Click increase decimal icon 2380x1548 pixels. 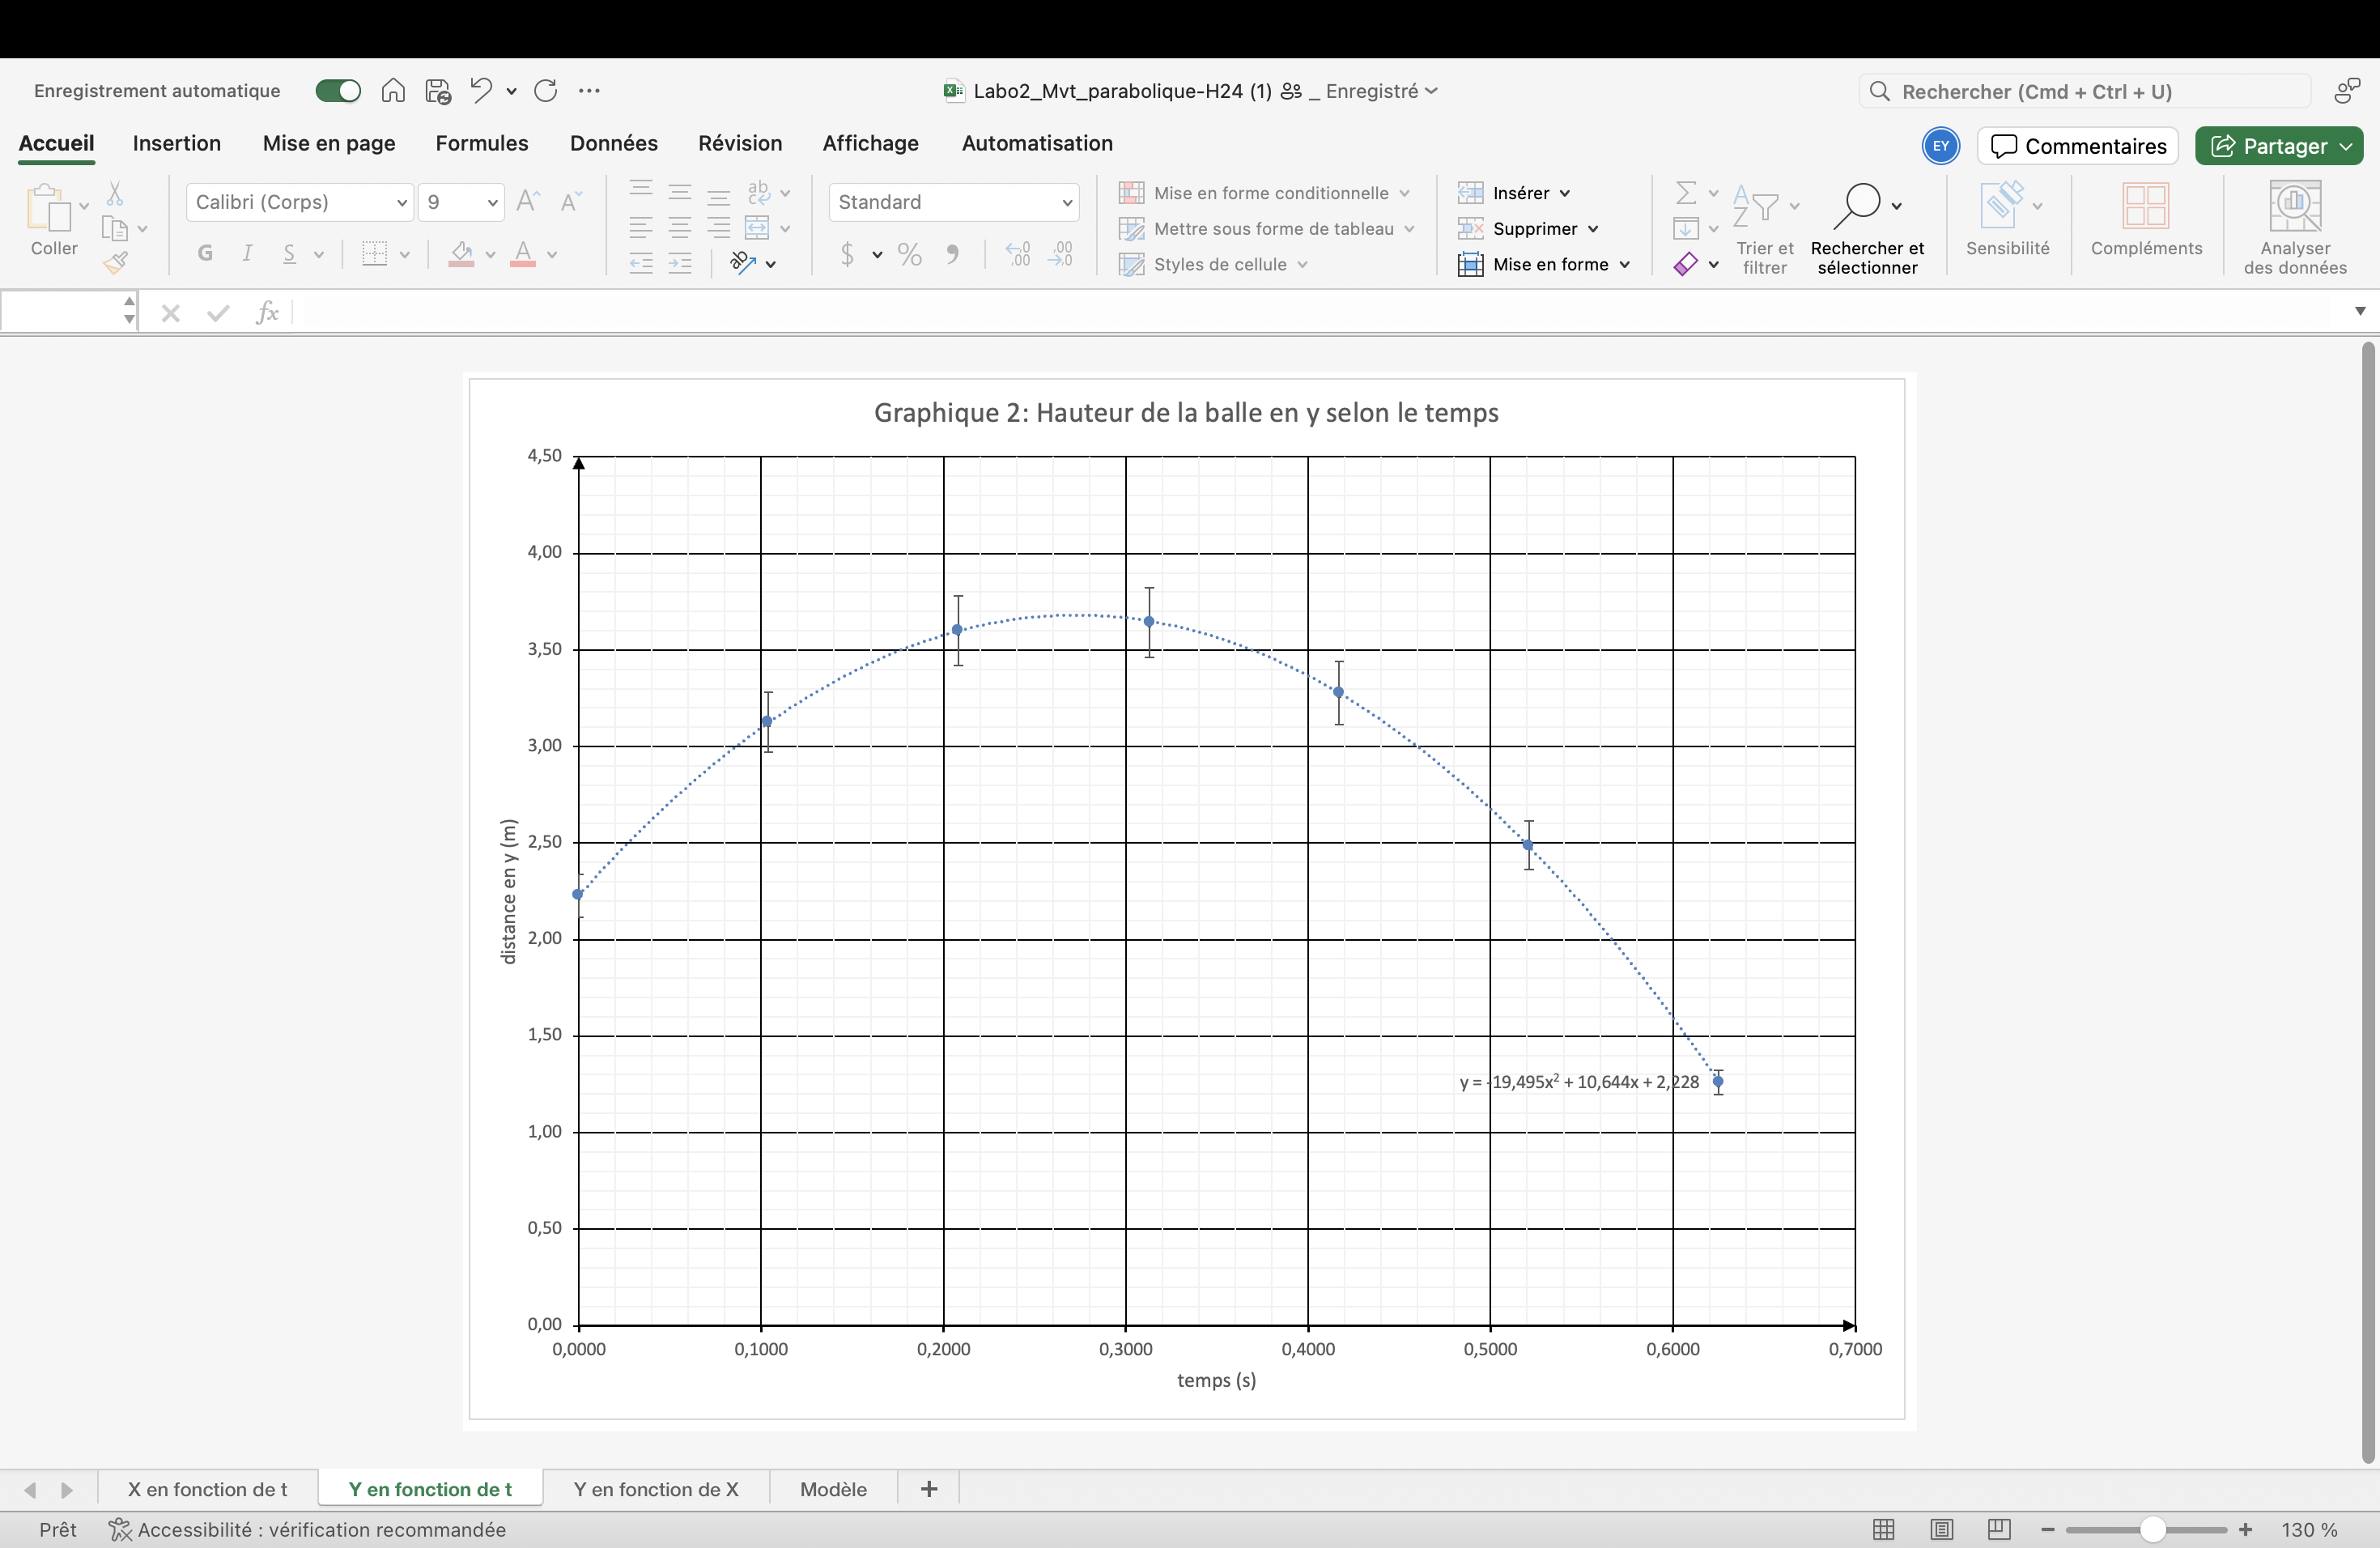(1018, 254)
